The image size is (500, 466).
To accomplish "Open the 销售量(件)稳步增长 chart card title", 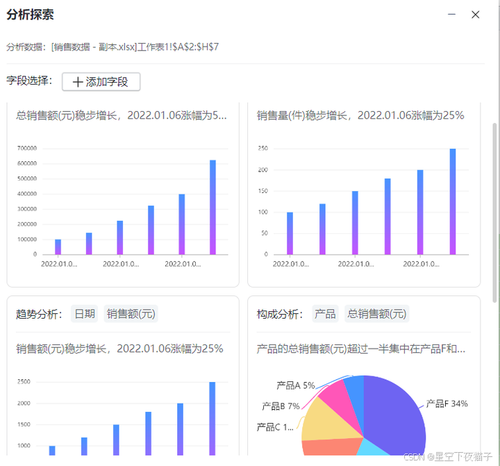I will pos(360,115).
